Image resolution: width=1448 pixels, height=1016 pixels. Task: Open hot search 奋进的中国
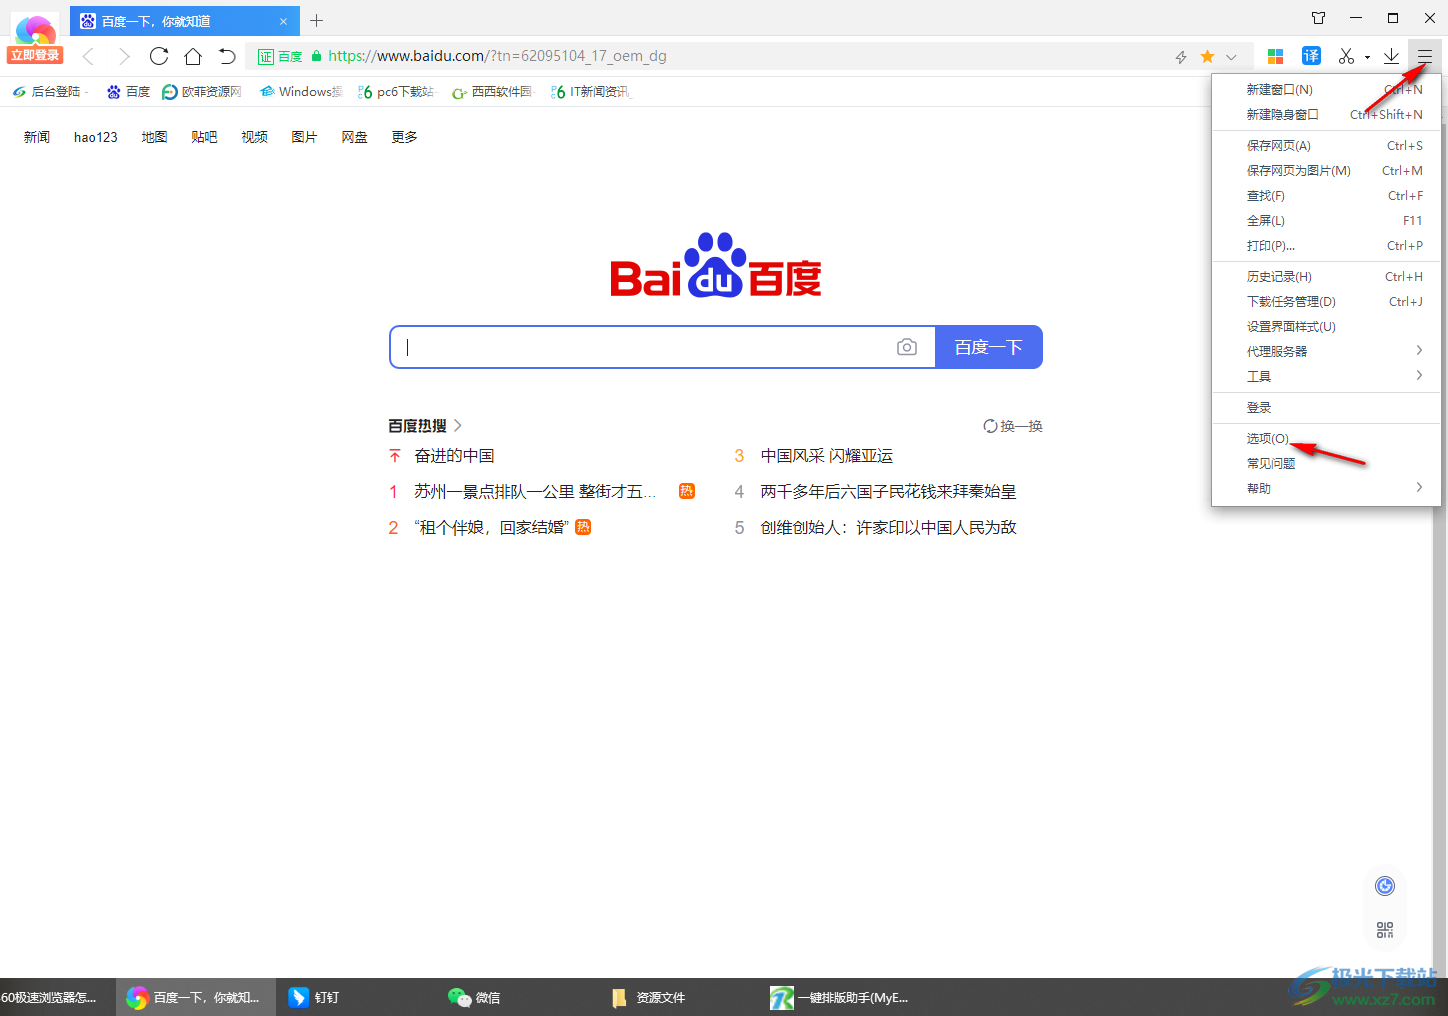[454, 456]
